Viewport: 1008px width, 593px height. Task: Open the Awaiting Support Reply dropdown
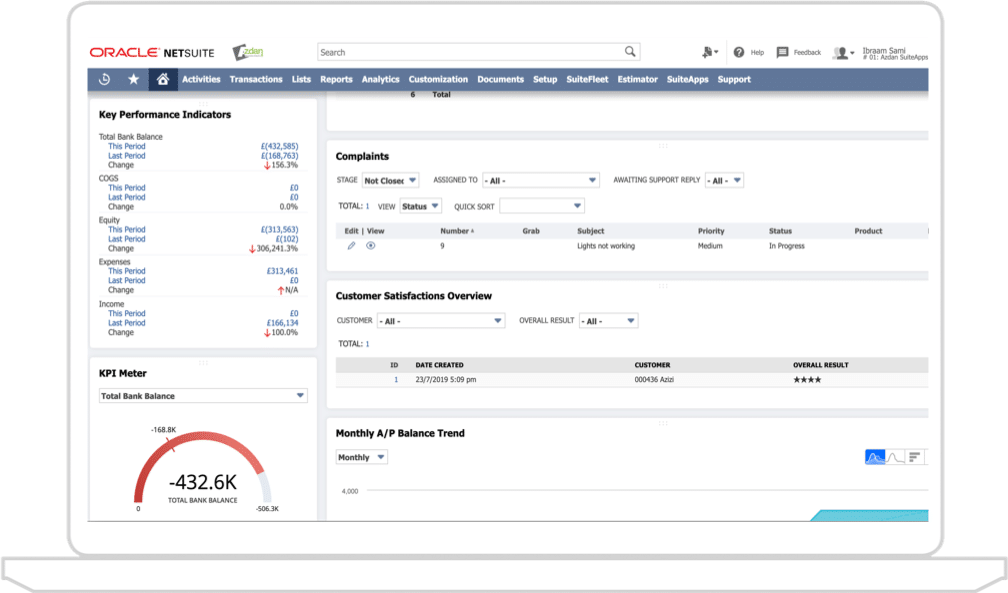[x=724, y=181]
